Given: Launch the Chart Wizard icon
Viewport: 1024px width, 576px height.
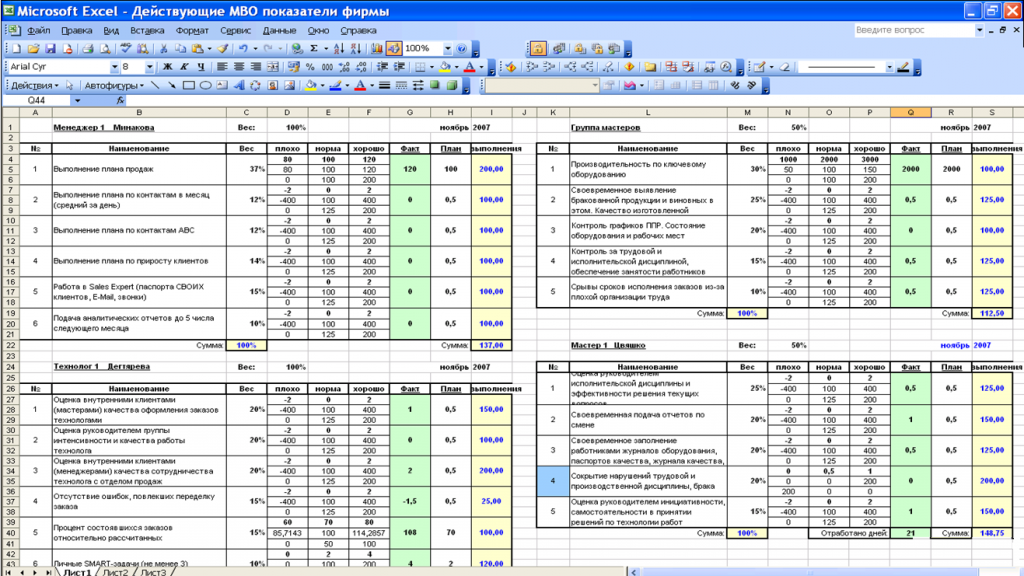Looking at the screenshot, I should coord(377,49).
